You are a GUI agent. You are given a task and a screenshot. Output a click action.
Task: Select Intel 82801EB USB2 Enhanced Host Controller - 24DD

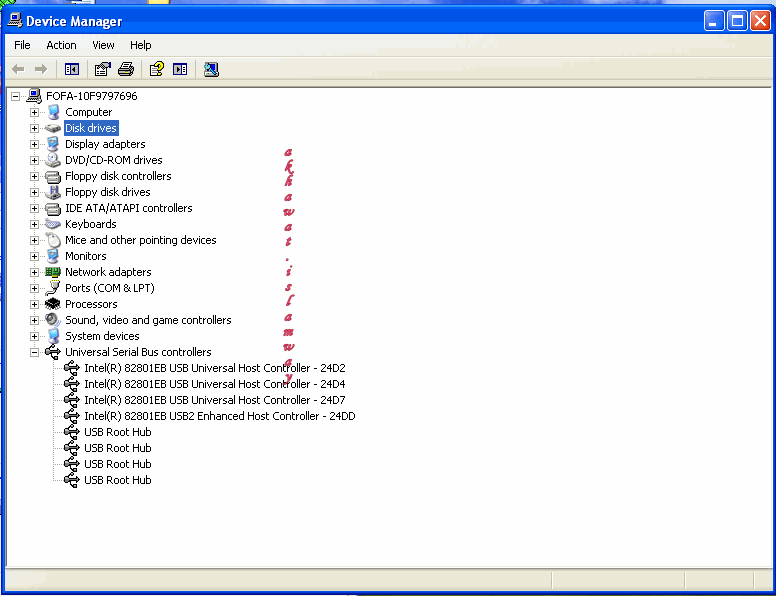tap(220, 416)
